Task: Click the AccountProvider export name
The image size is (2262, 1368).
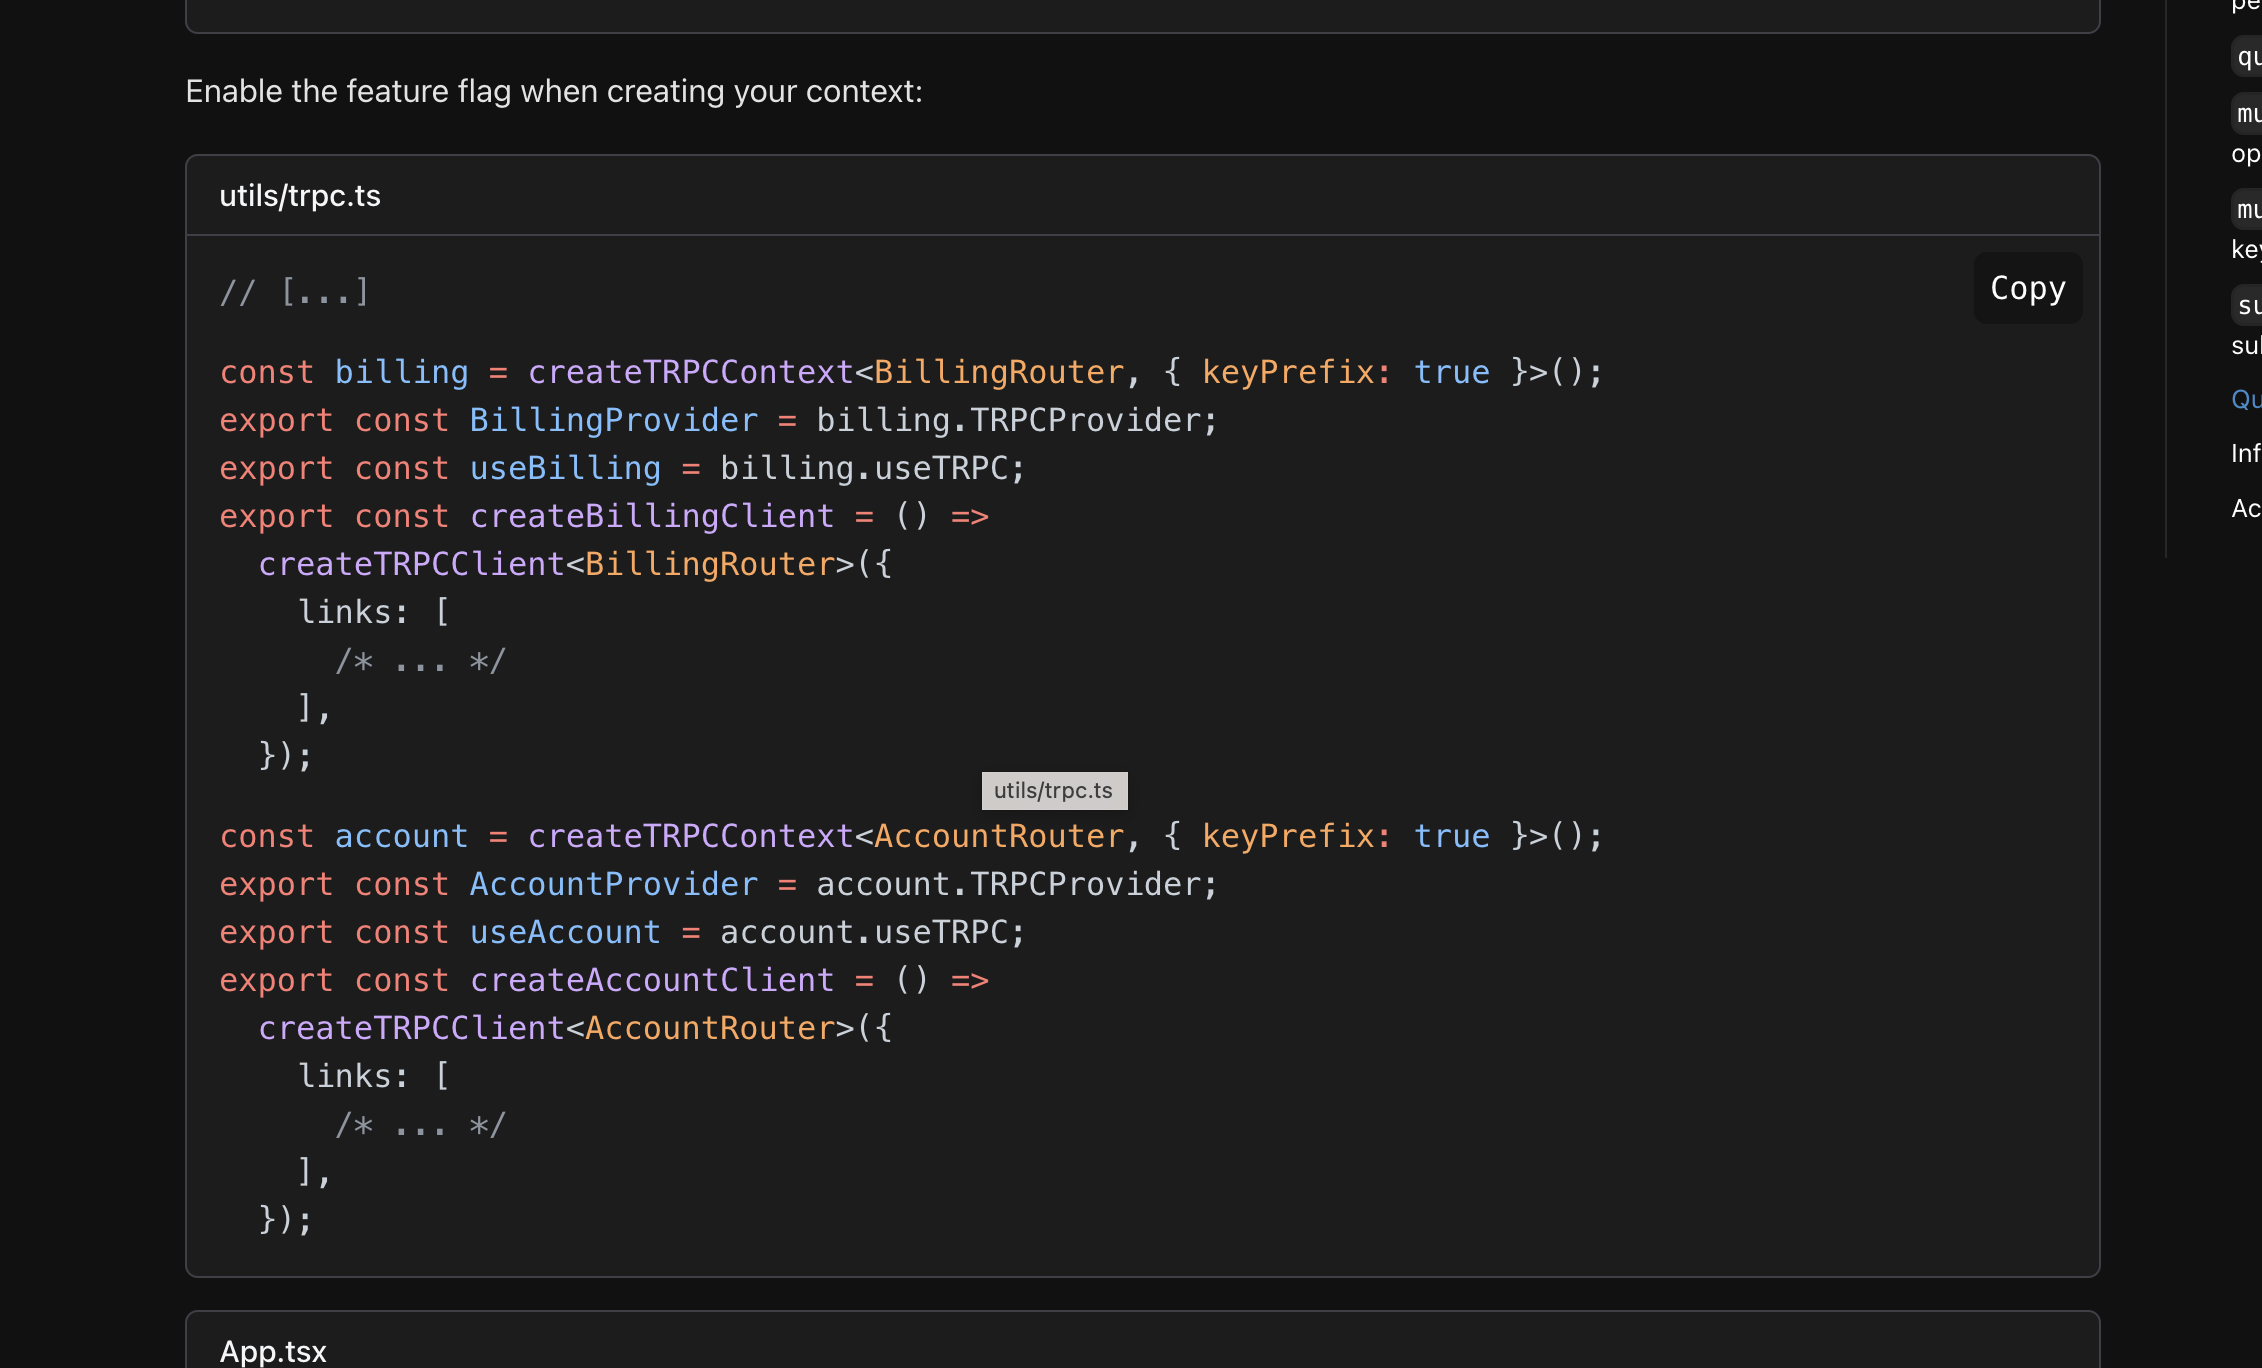Action: (x=613, y=885)
